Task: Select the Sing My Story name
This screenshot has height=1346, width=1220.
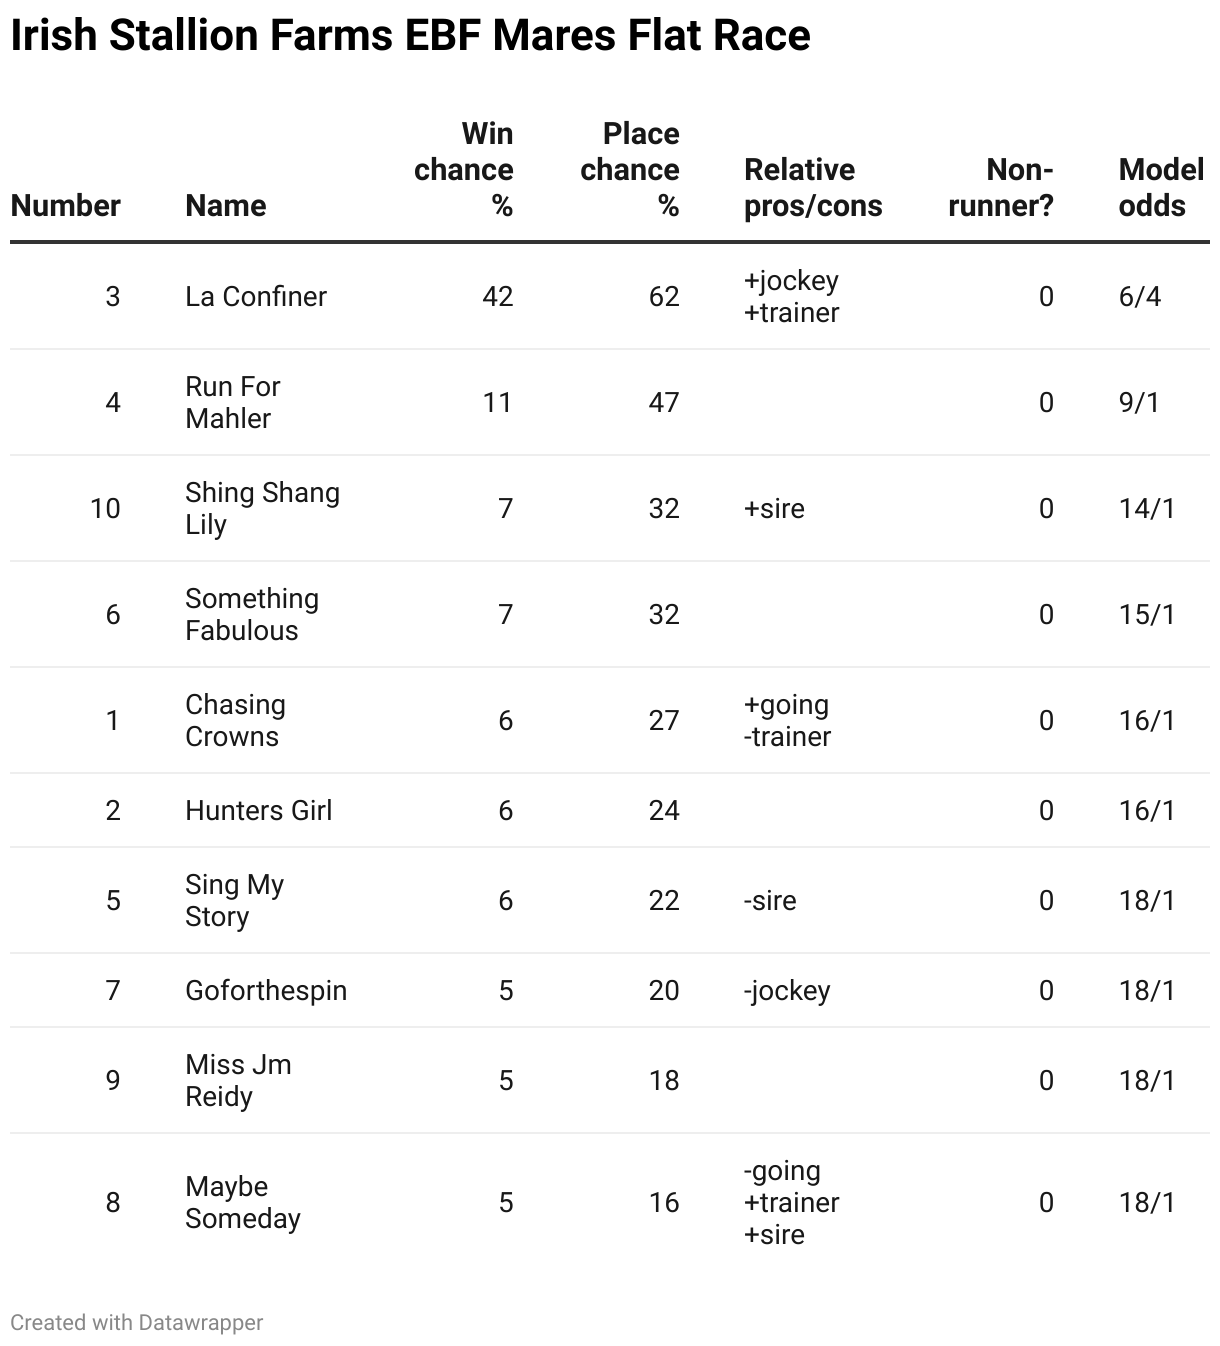Action: pos(234,901)
